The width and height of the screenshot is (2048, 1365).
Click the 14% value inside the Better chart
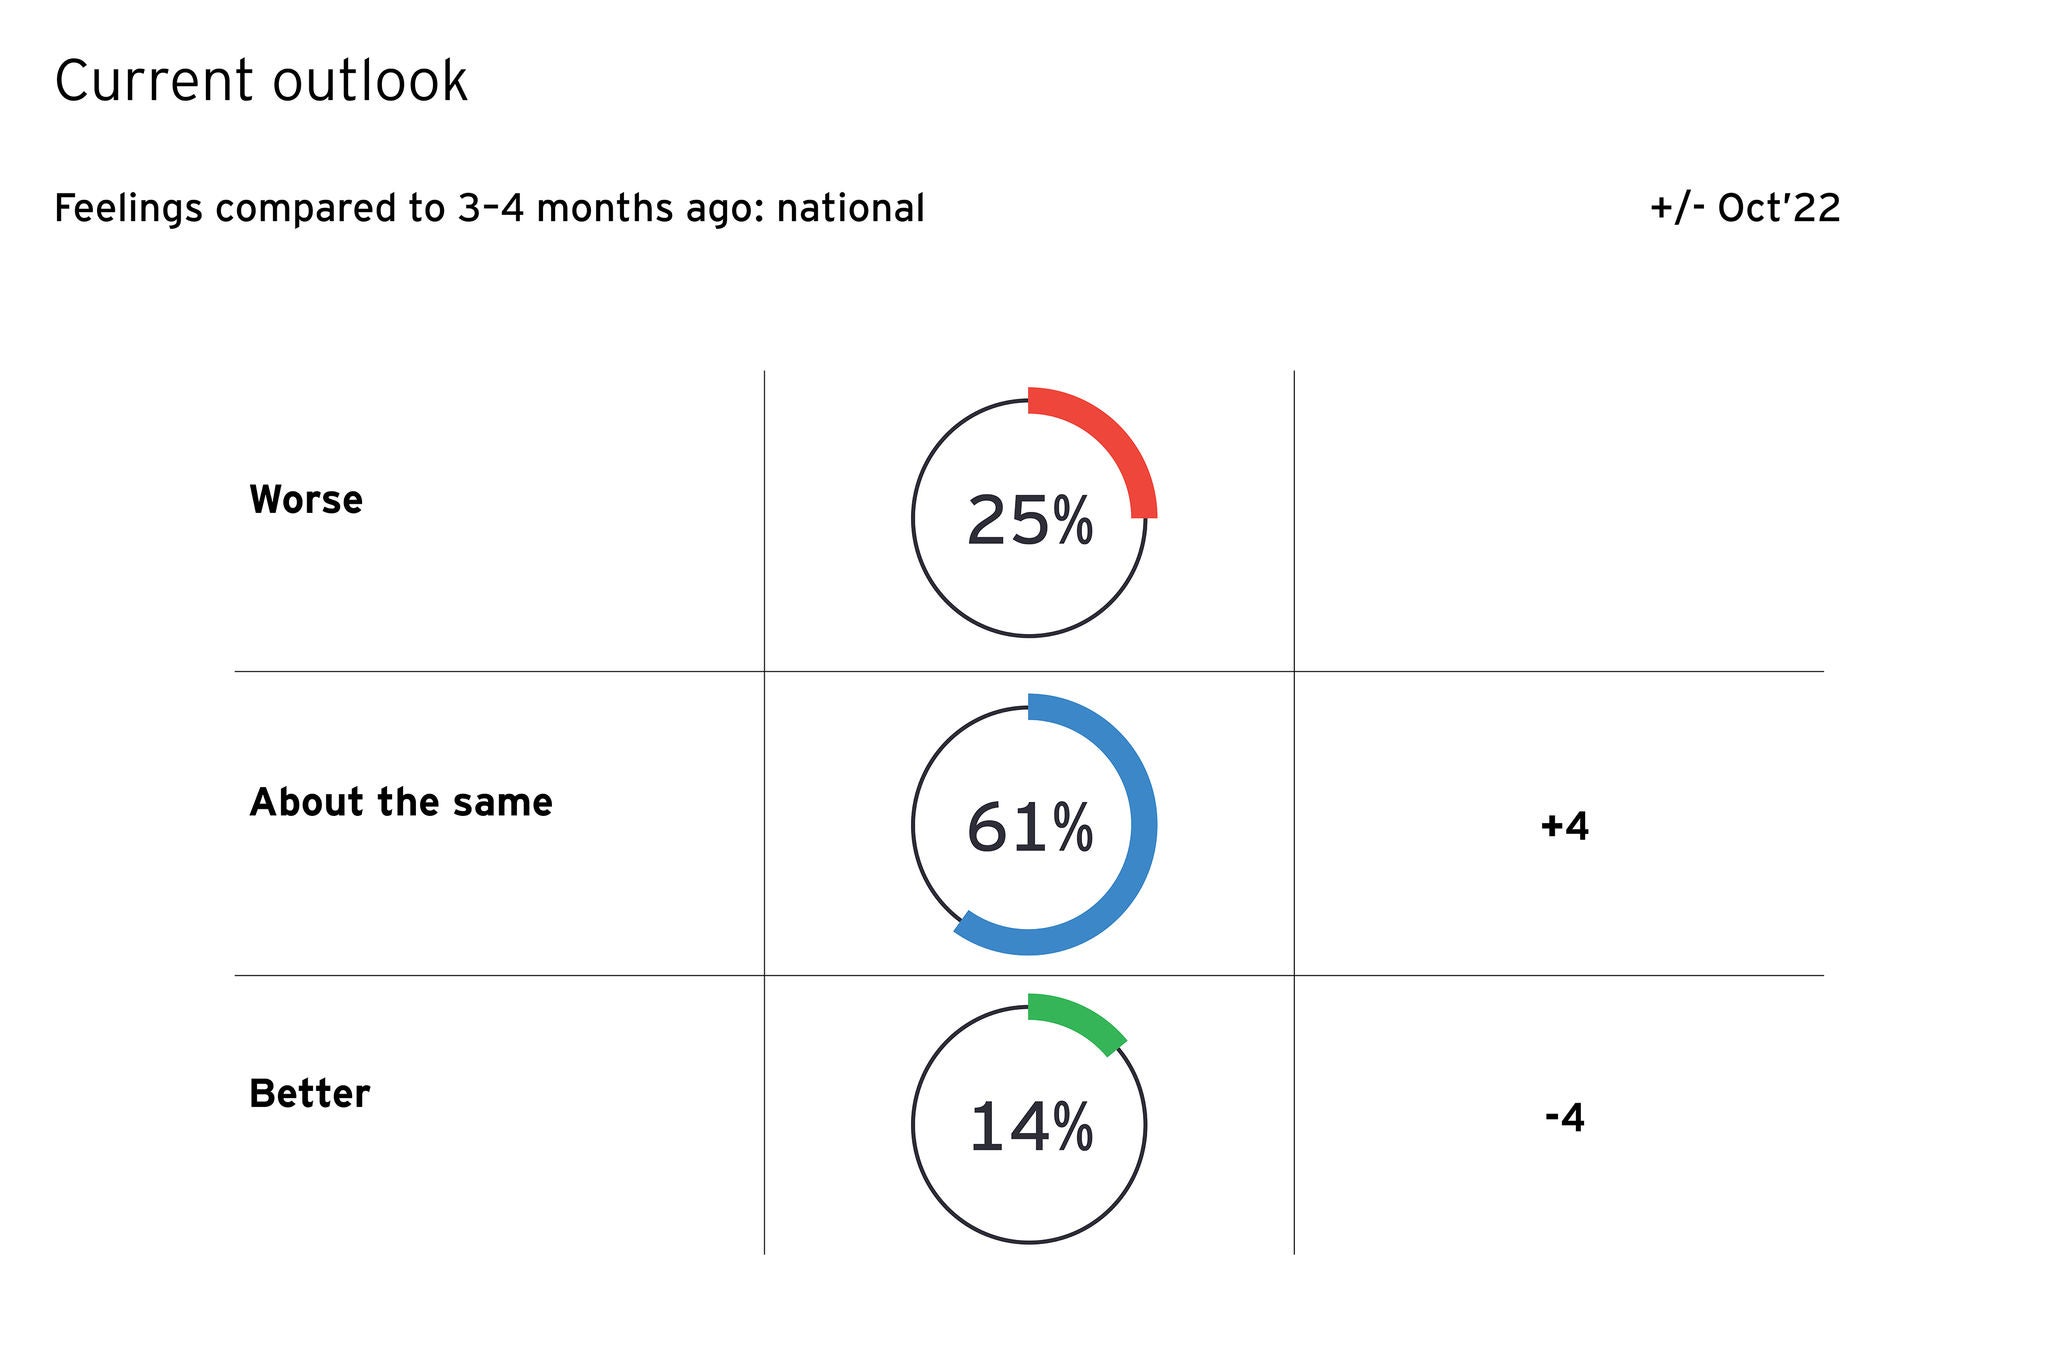pyautogui.click(x=1030, y=1128)
